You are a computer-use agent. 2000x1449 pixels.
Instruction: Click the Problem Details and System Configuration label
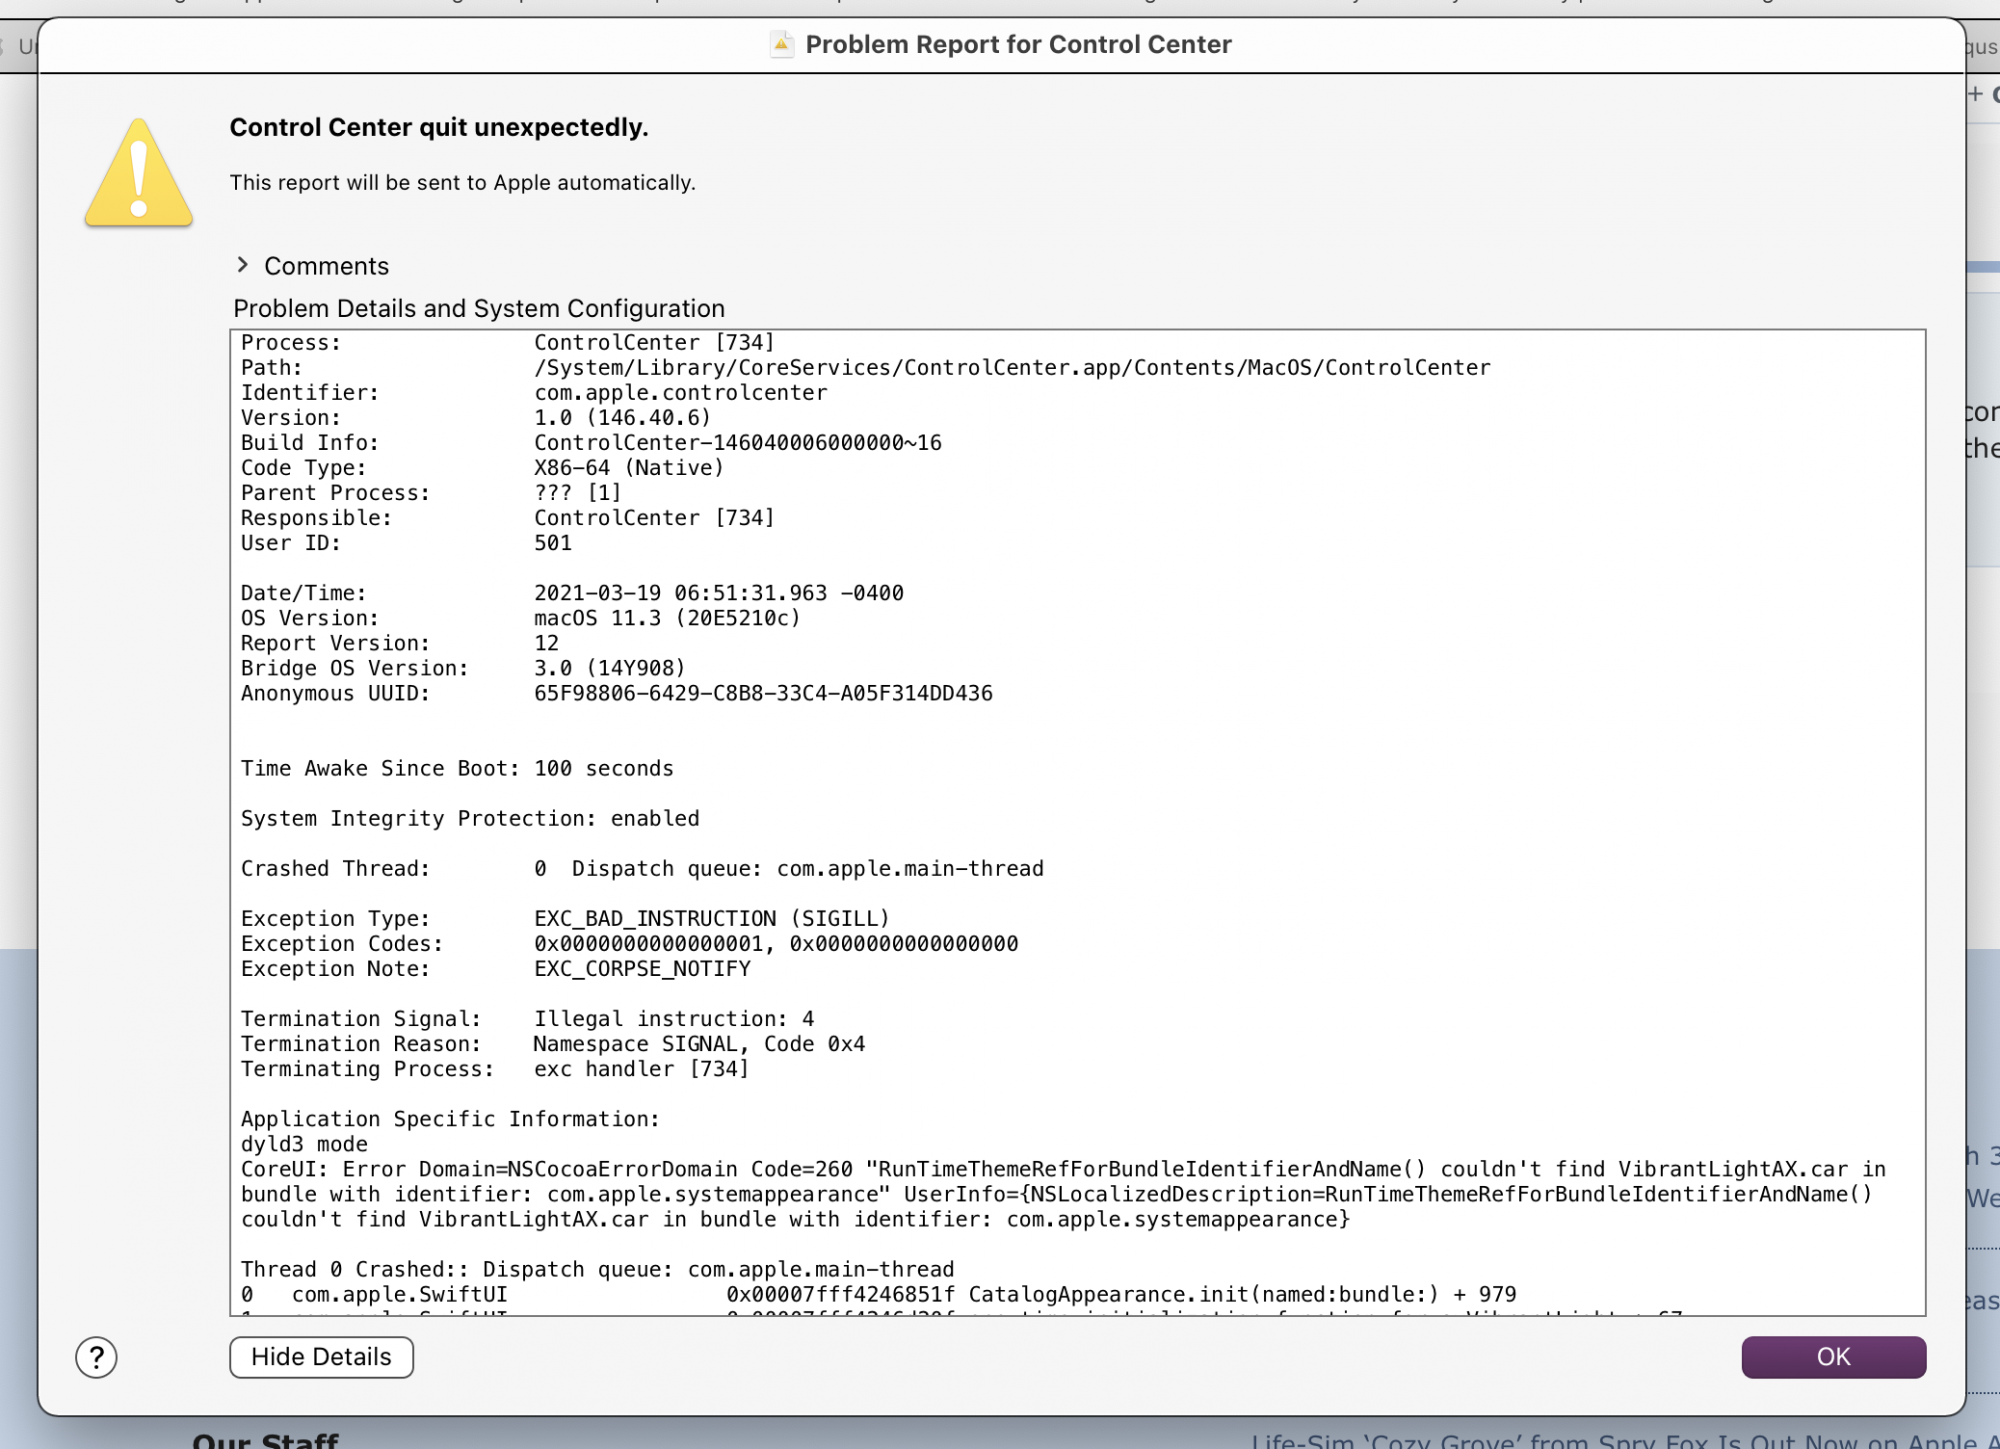click(478, 308)
